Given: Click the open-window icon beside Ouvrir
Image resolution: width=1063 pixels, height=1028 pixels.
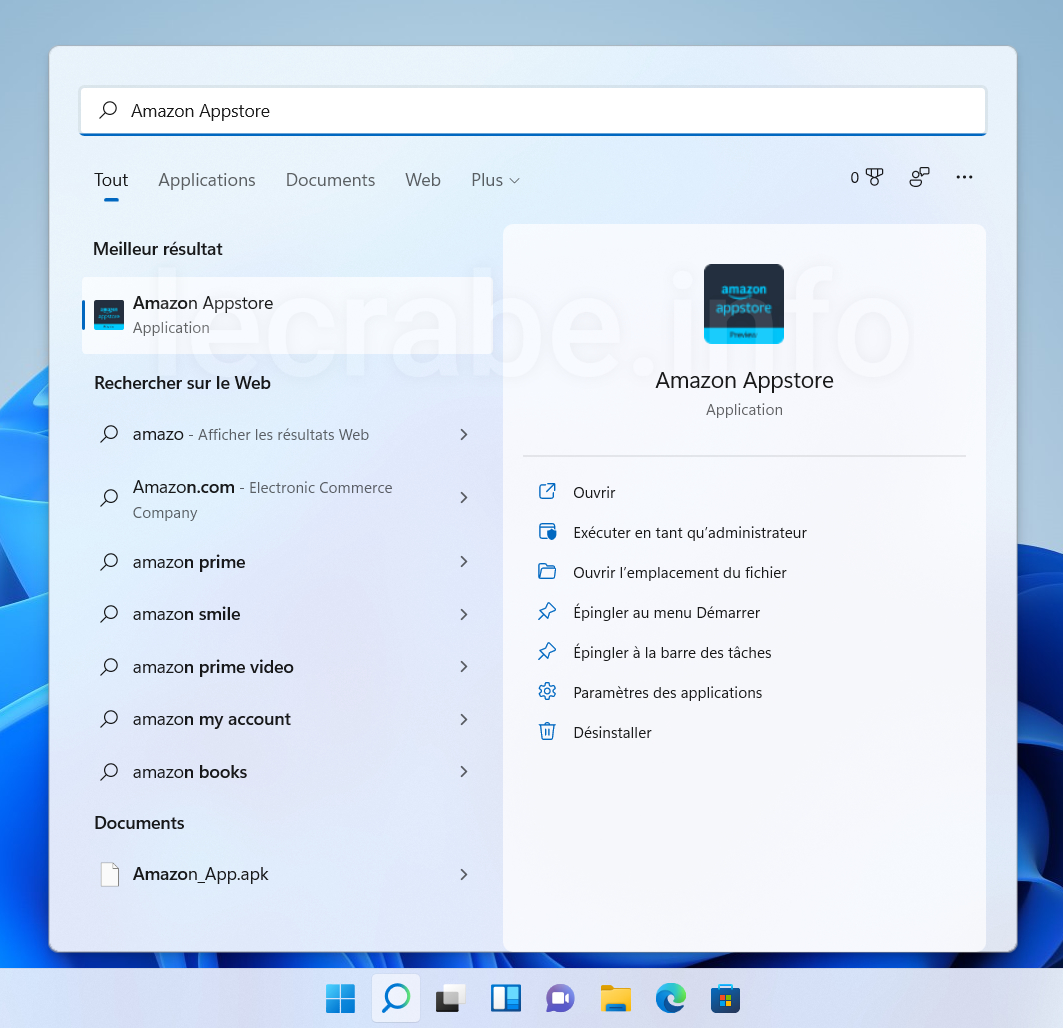Looking at the screenshot, I should pos(547,491).
